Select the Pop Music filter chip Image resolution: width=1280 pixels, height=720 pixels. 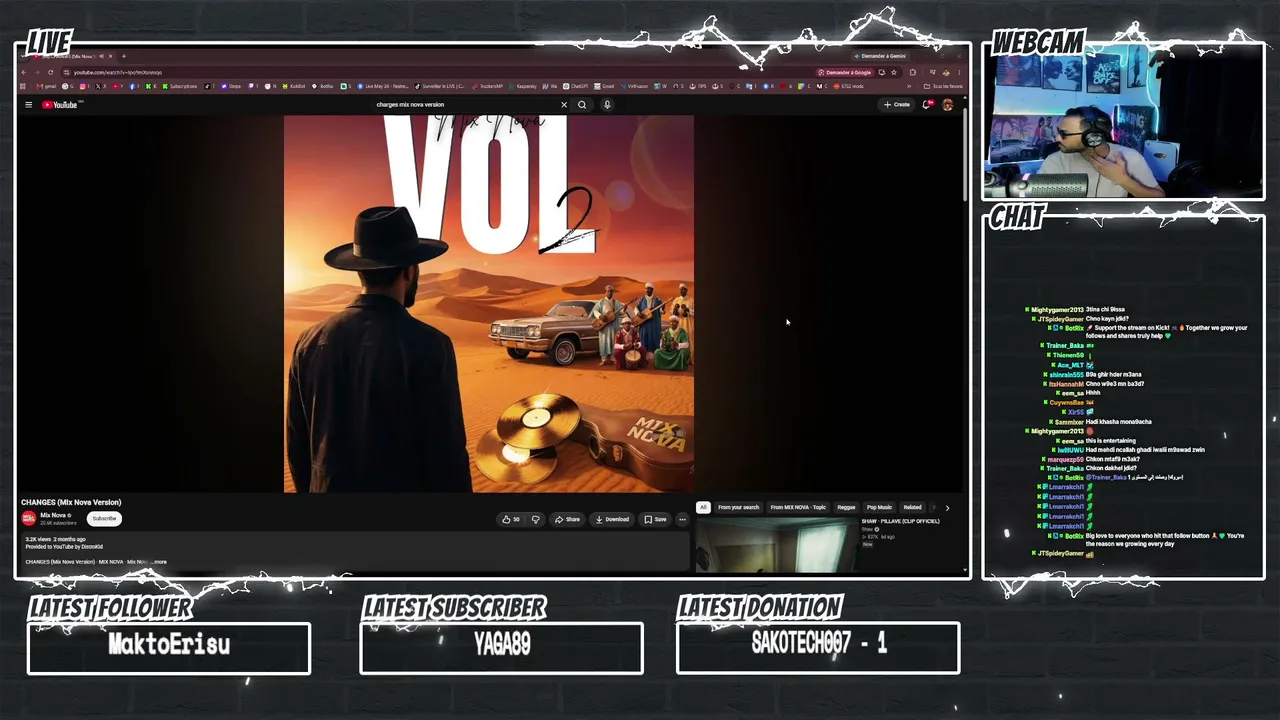click(879, 508)
